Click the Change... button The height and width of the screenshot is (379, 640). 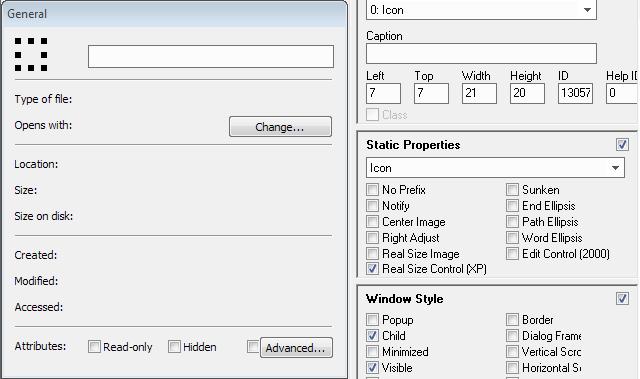[280, 126]
